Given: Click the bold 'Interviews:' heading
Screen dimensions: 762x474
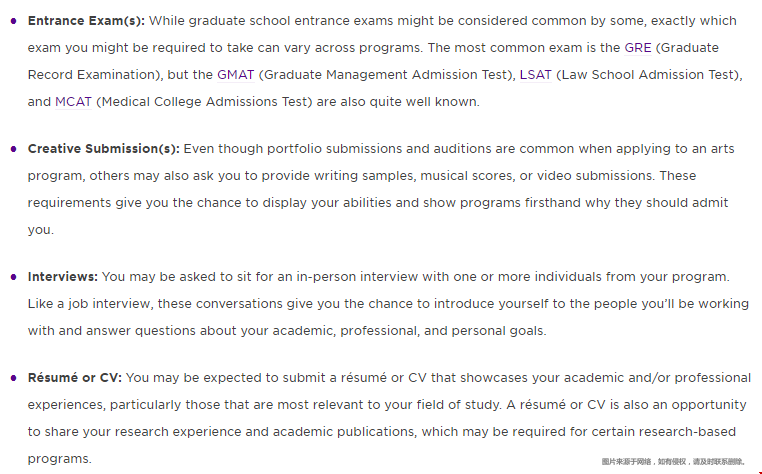Looking at the screenshot, I should tap(63, 276).
